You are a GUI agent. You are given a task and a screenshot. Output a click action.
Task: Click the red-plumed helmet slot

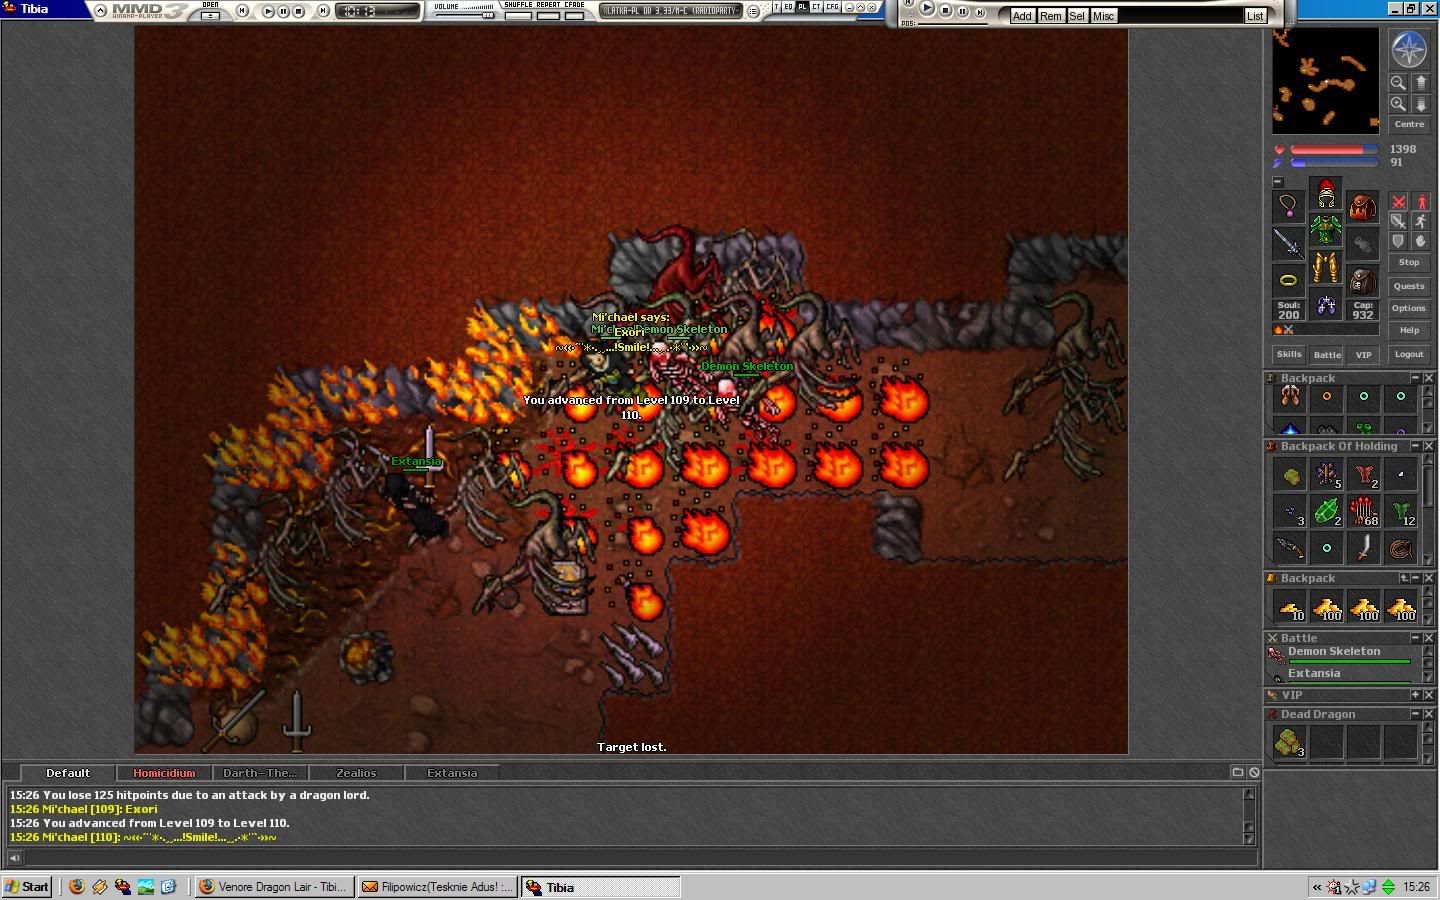tap(1326, 193)
